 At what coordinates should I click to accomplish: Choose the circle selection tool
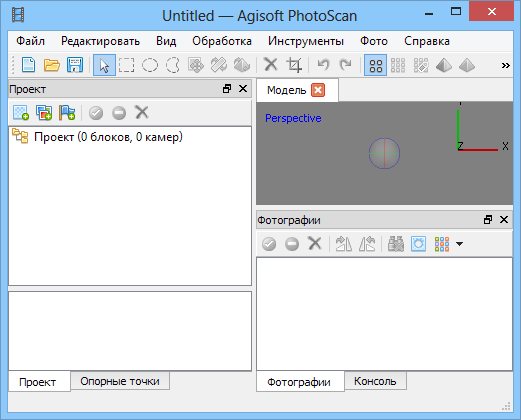pos(150,65)
